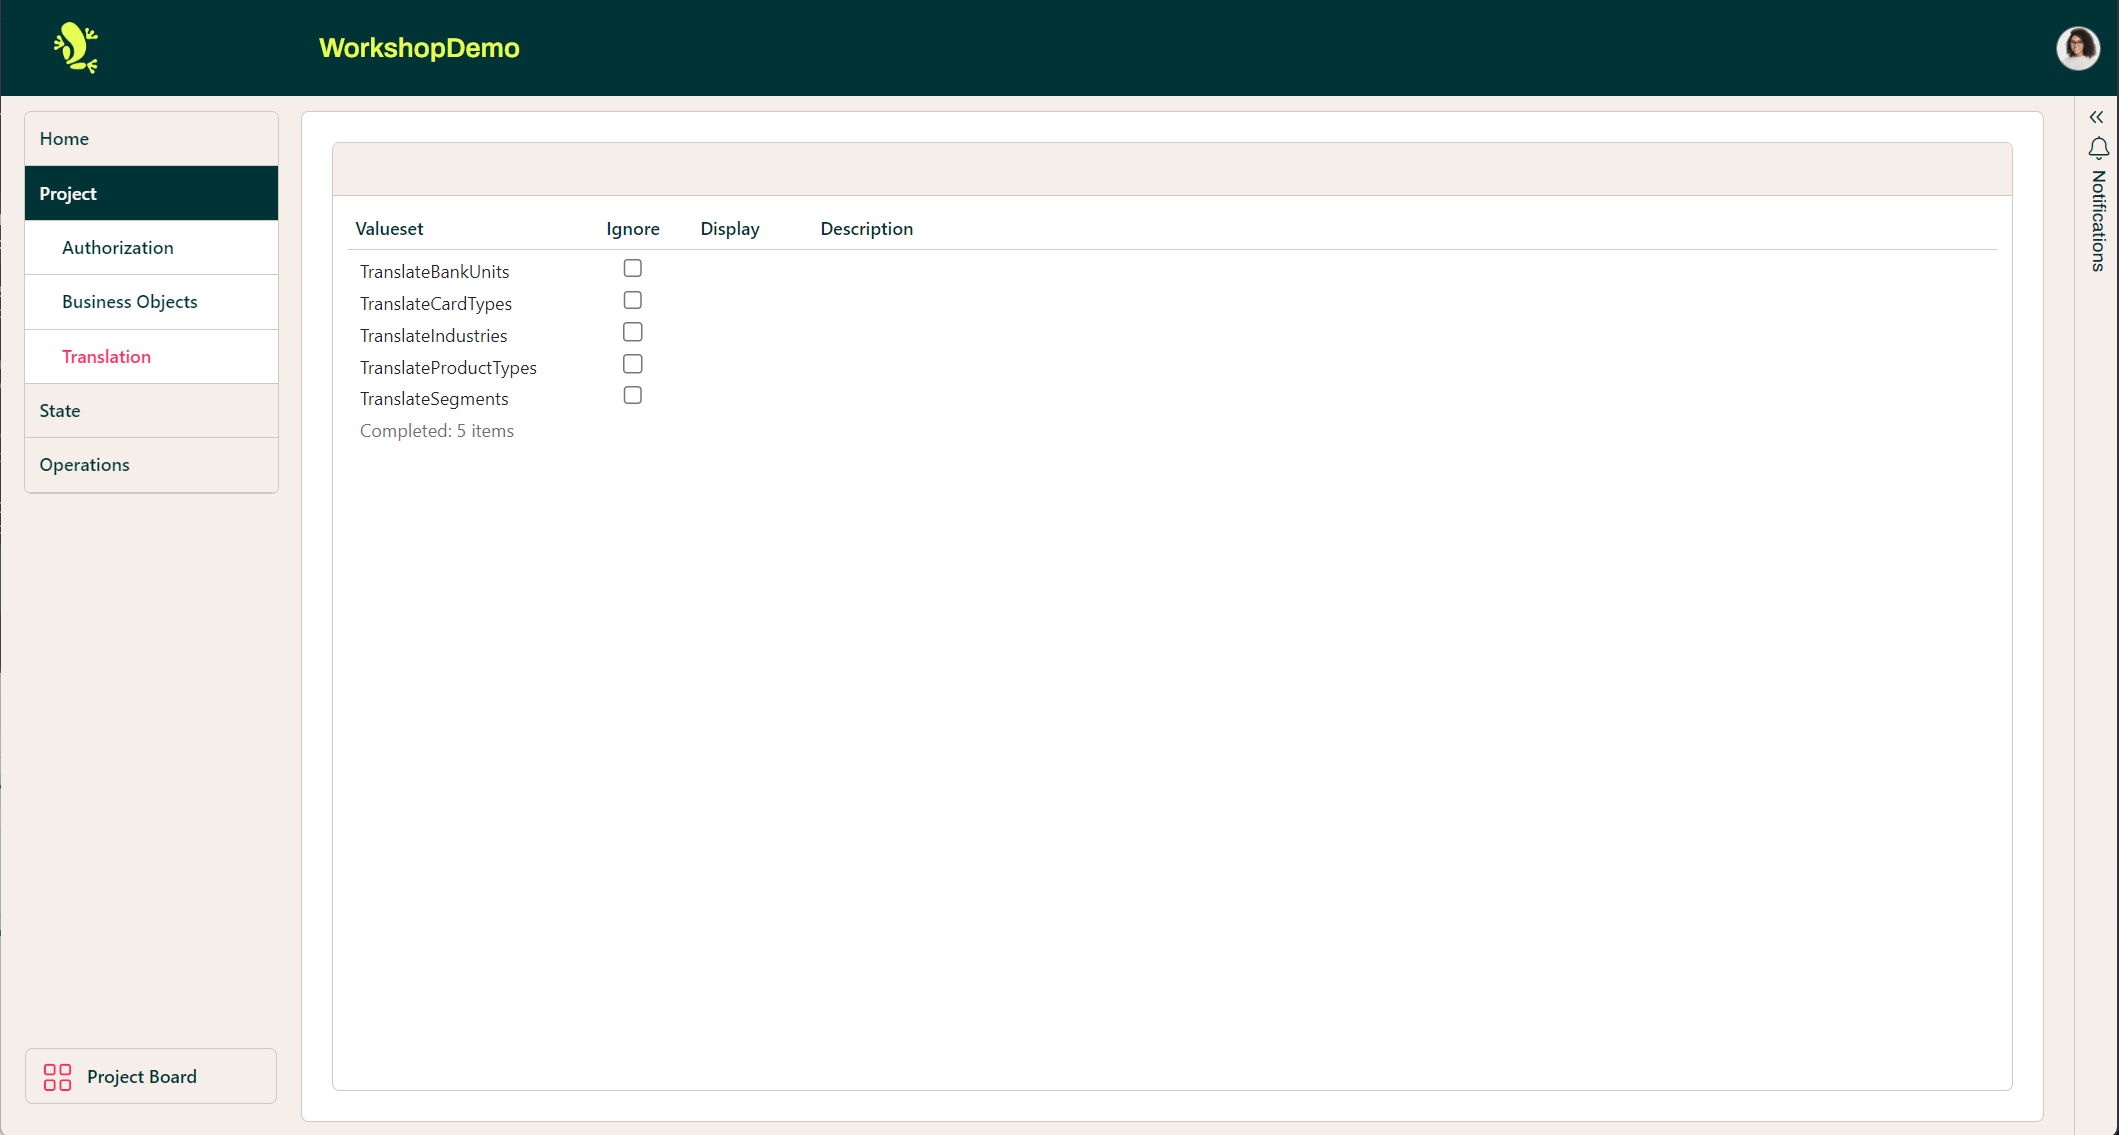Toggle Ignore checkbox for TranslateBankUnits
Image resolution: width=2119 pixels, height=1135 pixels.
[632, 268]
